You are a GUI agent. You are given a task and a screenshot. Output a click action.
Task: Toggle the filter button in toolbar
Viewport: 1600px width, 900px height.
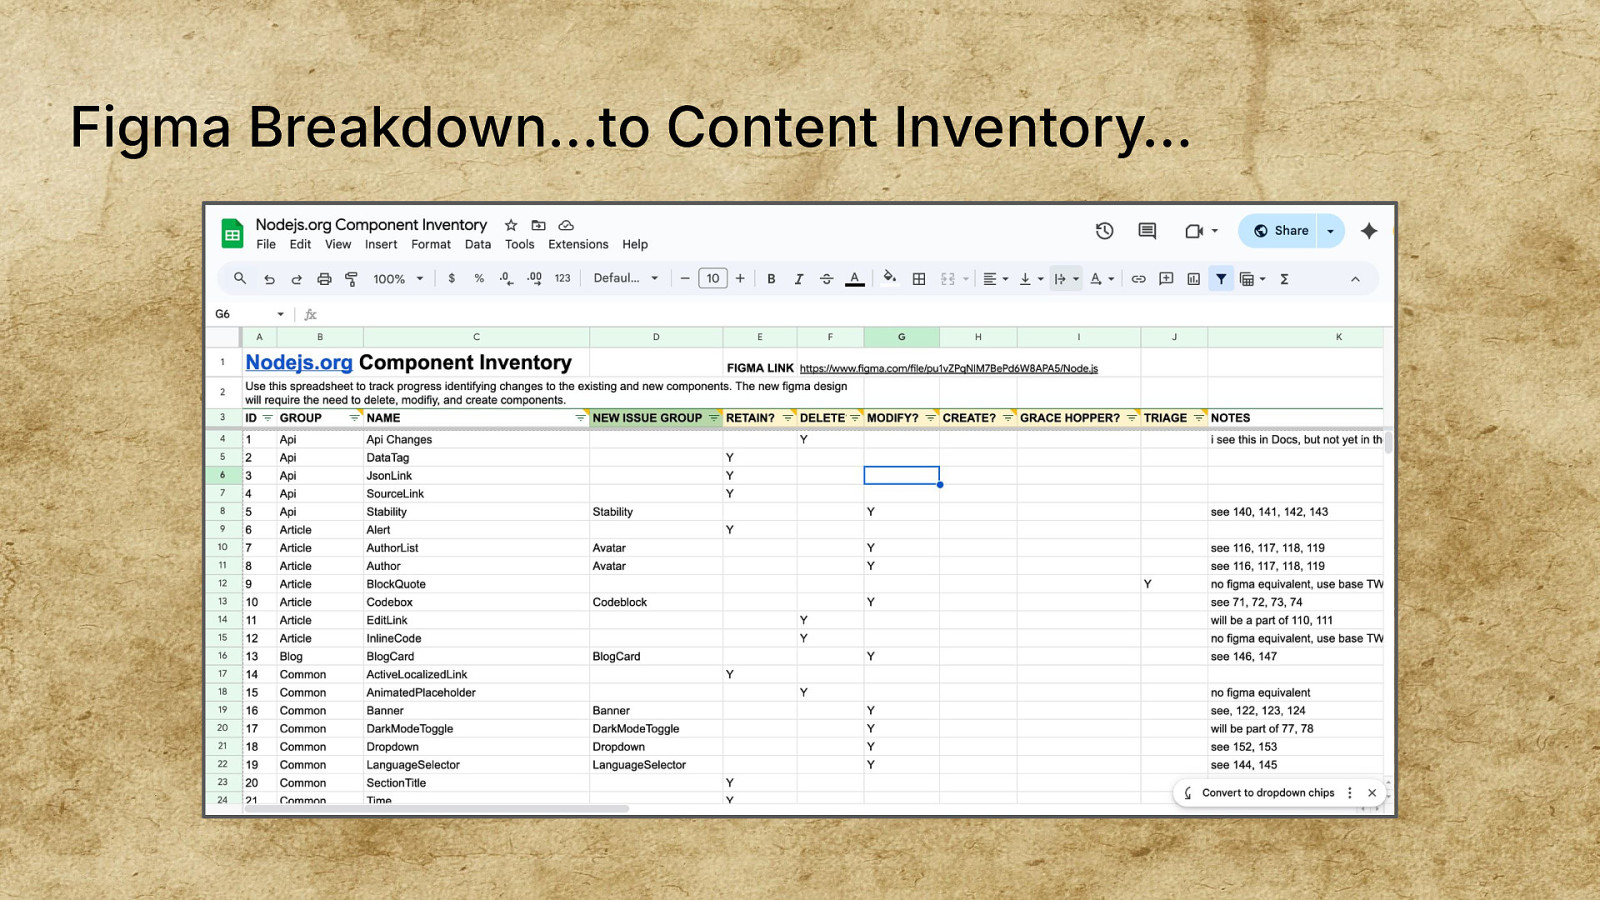click(x=1221, y=279)
